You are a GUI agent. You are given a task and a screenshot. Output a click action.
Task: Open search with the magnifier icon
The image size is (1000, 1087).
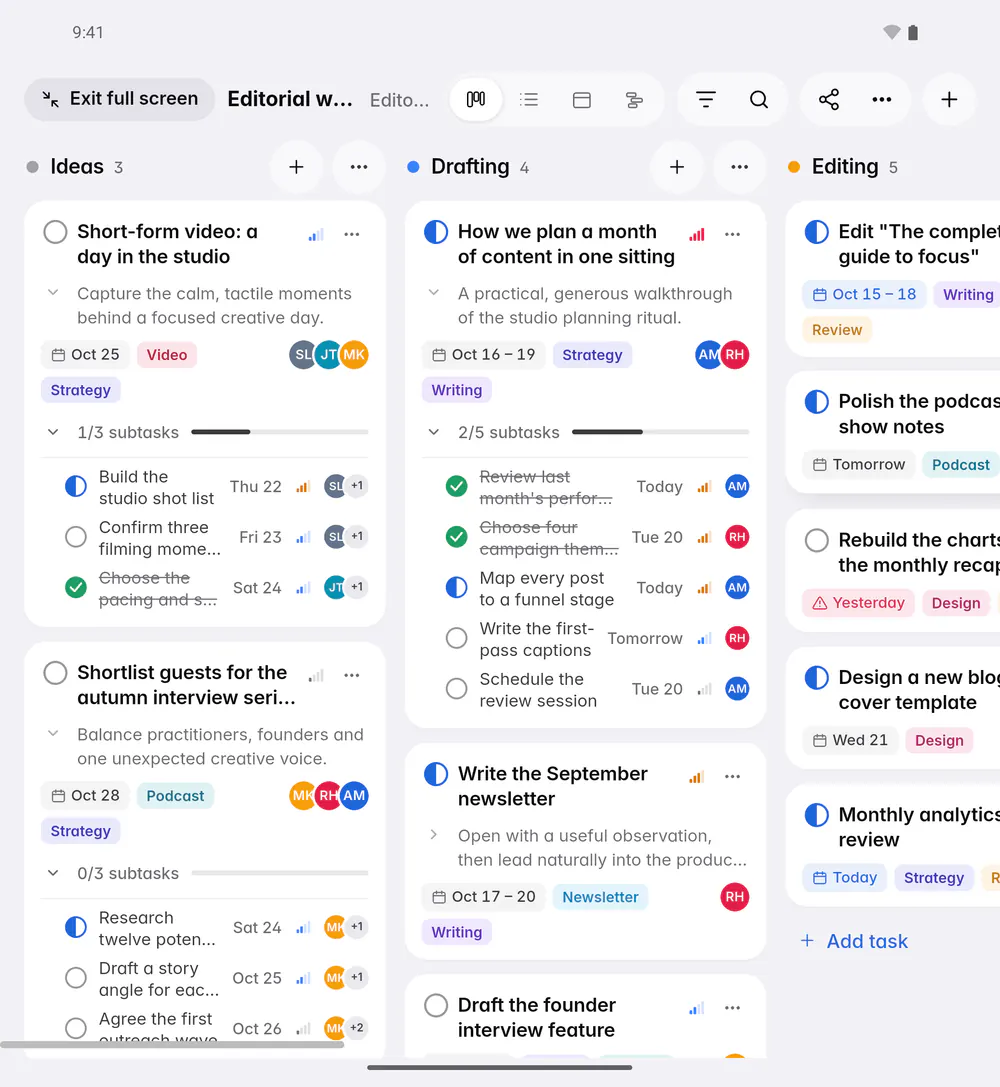click(759, 100)
